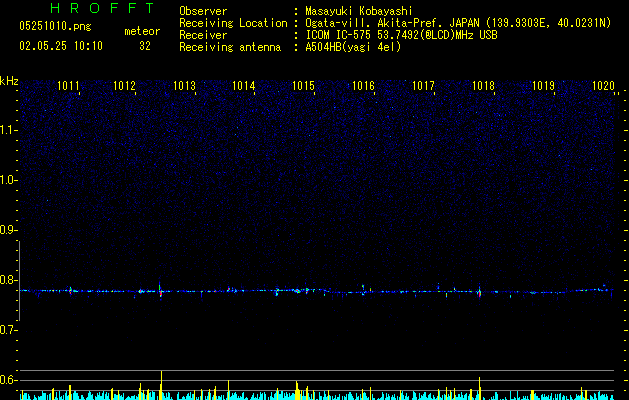Click the 1013 time marker
The height and width of the screenshot is (400, 629).
(184, 86)
